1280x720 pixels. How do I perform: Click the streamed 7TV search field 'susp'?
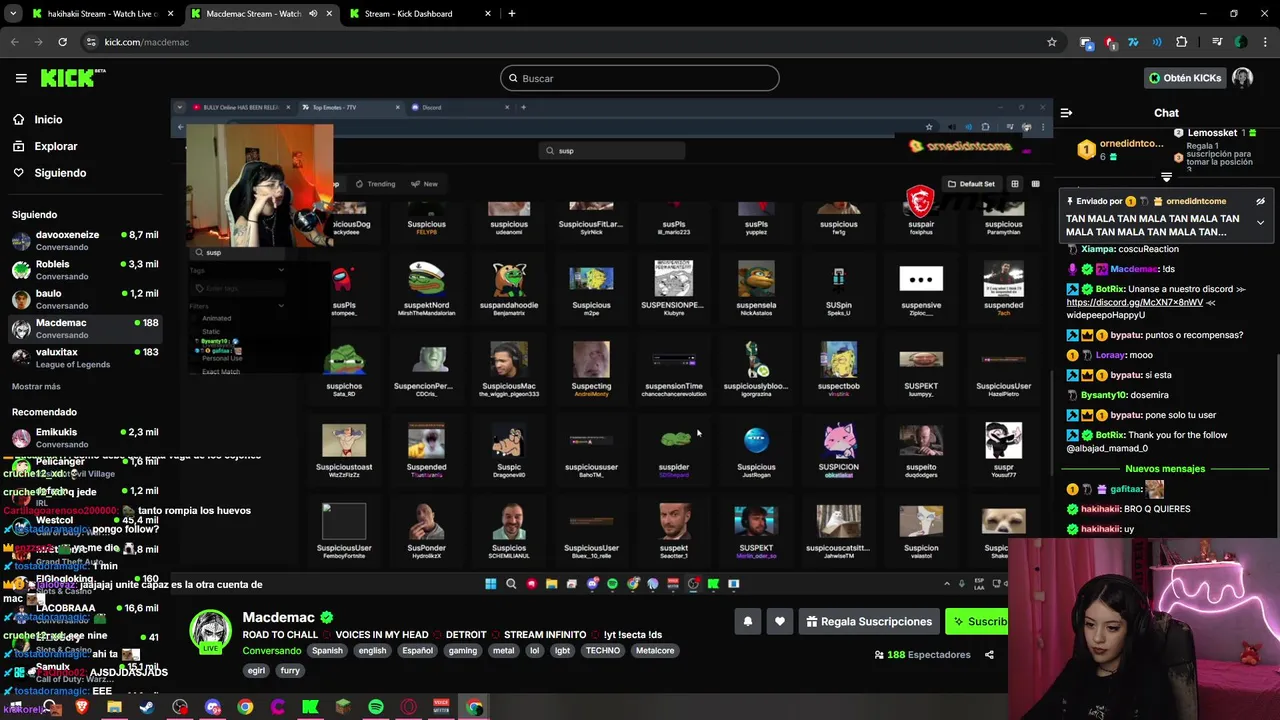coord(612,151)
